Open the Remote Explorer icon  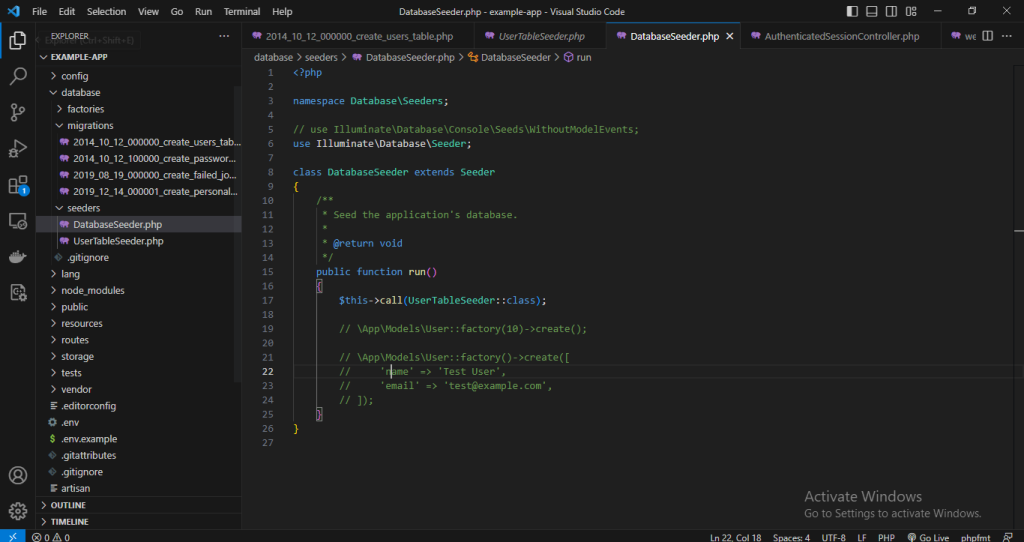tap(18, 221)
